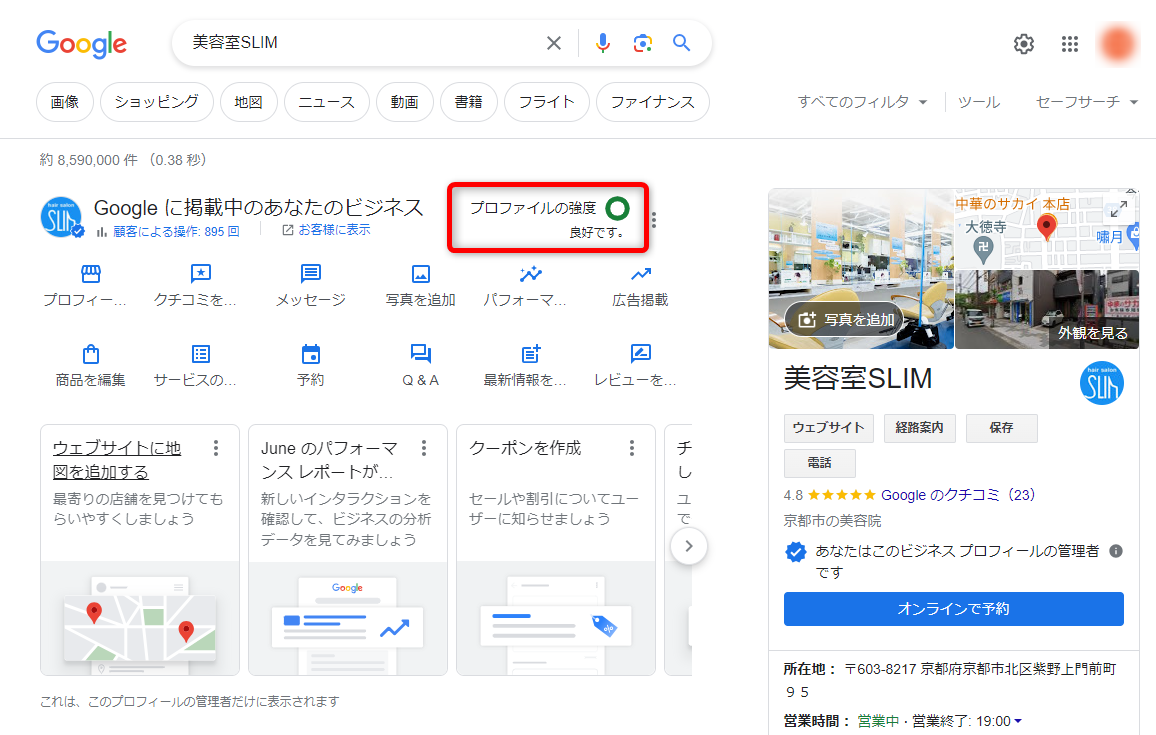Image resolution: width=1156 pixels, height=735 pixels.
Task: Click the 電話 button
Action: click(x=820, y=463)
